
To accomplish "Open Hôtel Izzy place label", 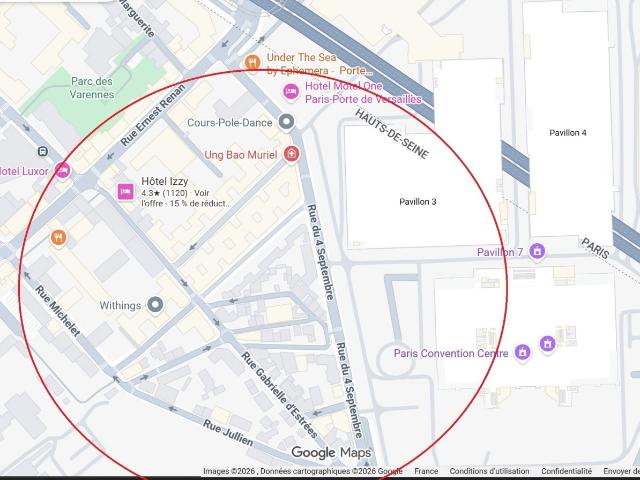I will pyautogui.click(x=165, y=181).
